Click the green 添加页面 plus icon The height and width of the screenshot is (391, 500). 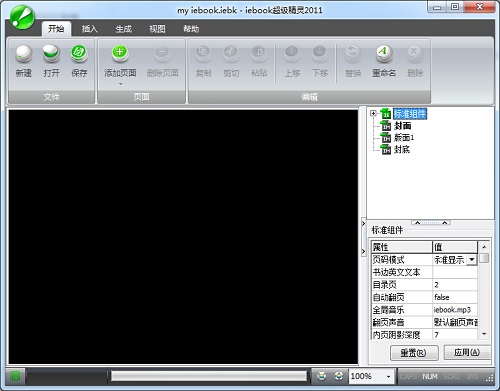(120, 54)
